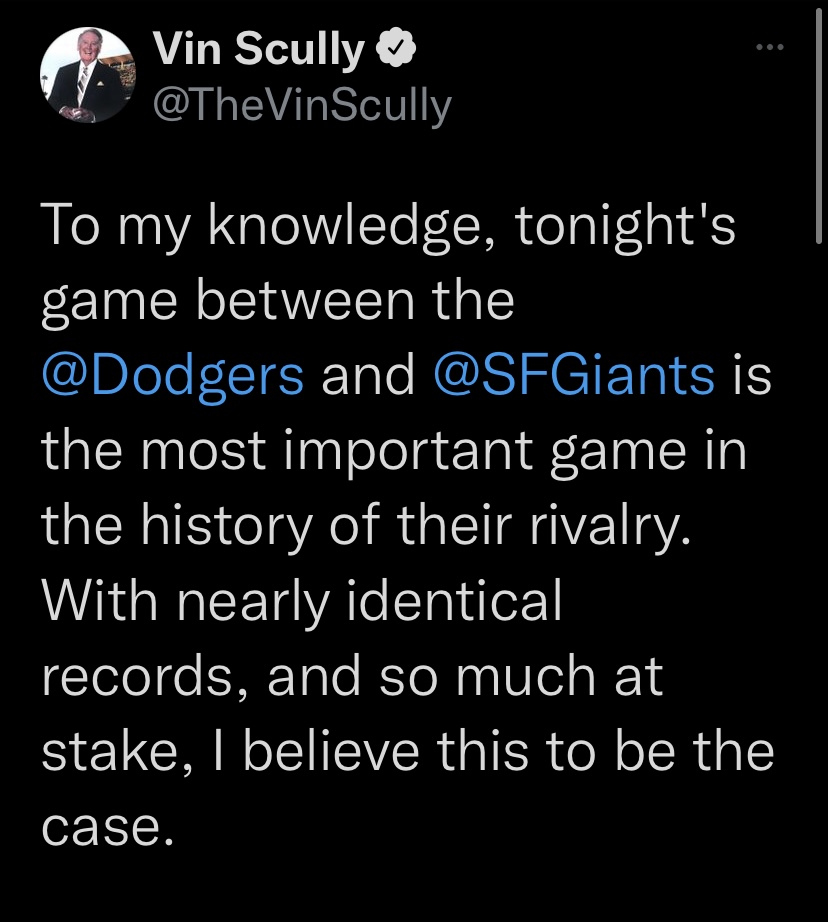Viewport: 828px width, 922px height.
Task: Click the word "believe" in the tweet
Action: pyautogui.click(x=331, y=751)
